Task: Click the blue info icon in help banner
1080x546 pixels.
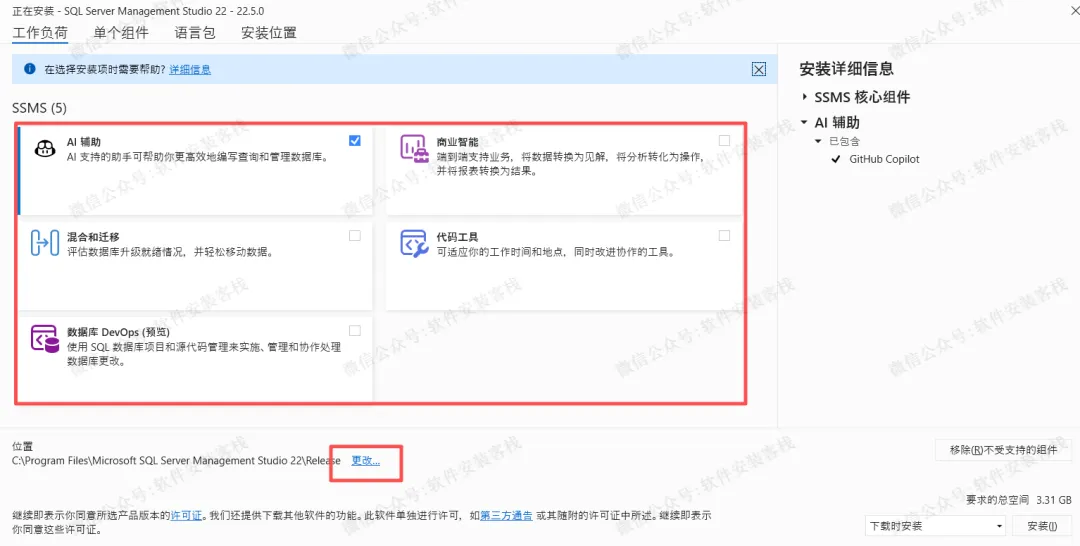Action: 30,69
